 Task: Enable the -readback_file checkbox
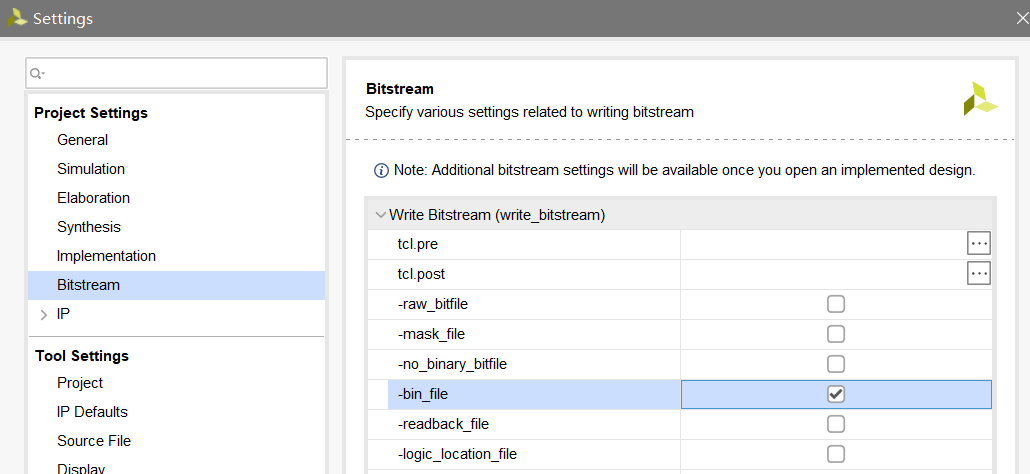pos(836,424)
